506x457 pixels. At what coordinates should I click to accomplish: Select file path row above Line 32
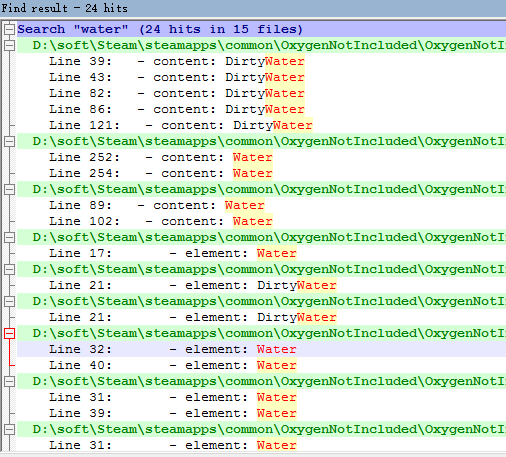(x=261, y=333)
